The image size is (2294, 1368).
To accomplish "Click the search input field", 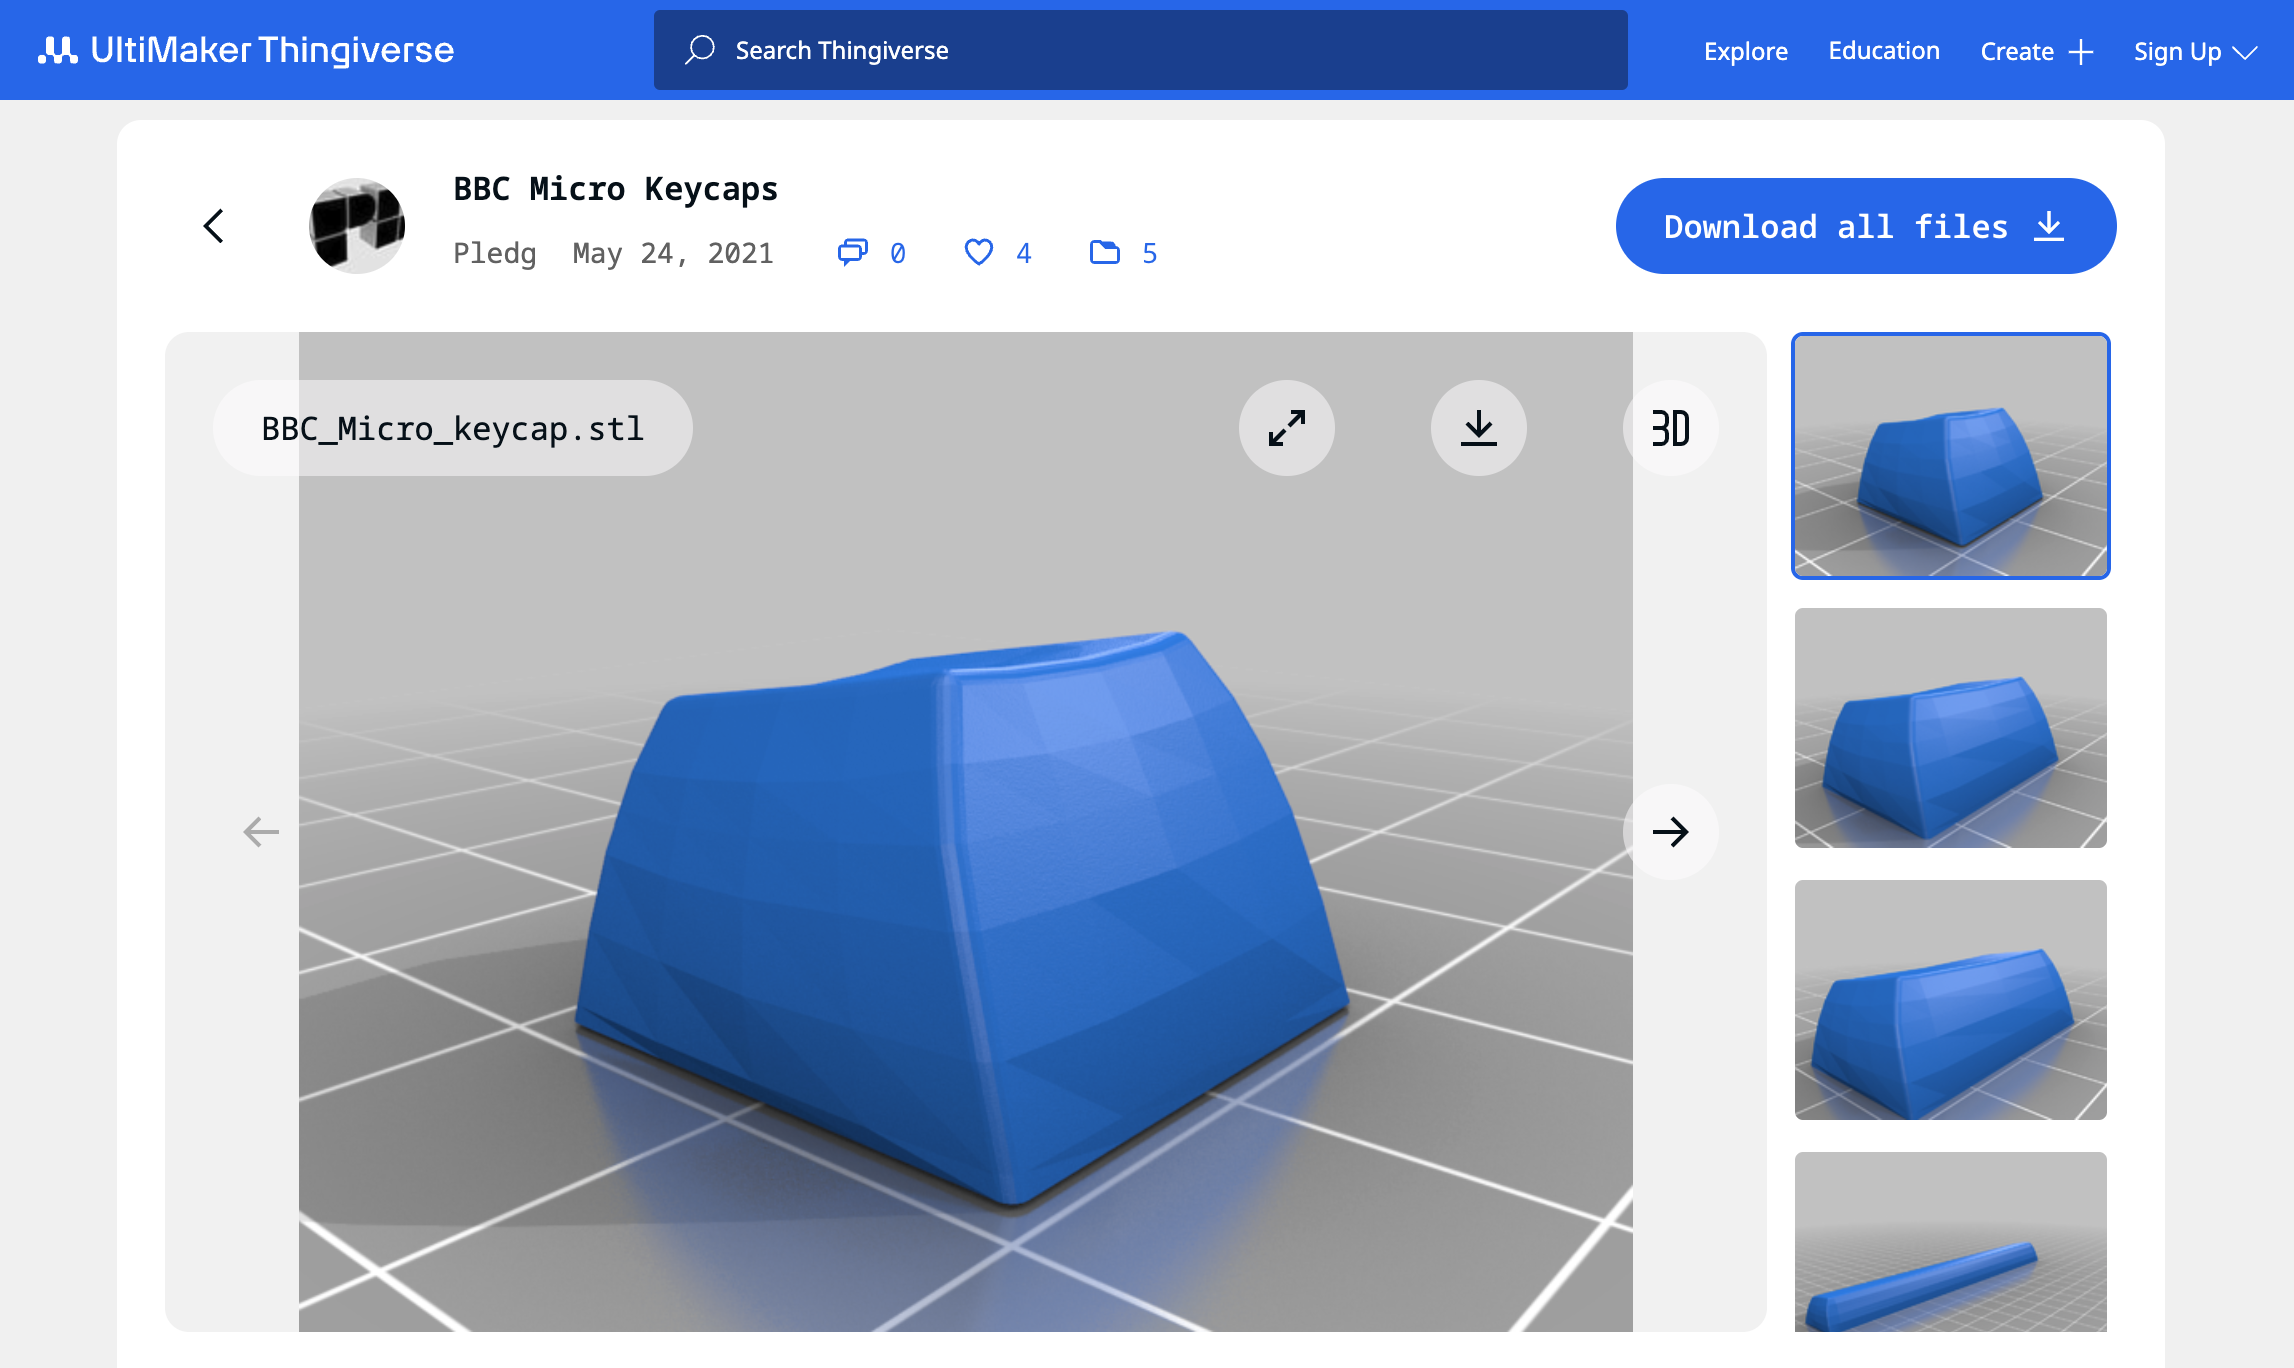I will (1138, 50).
